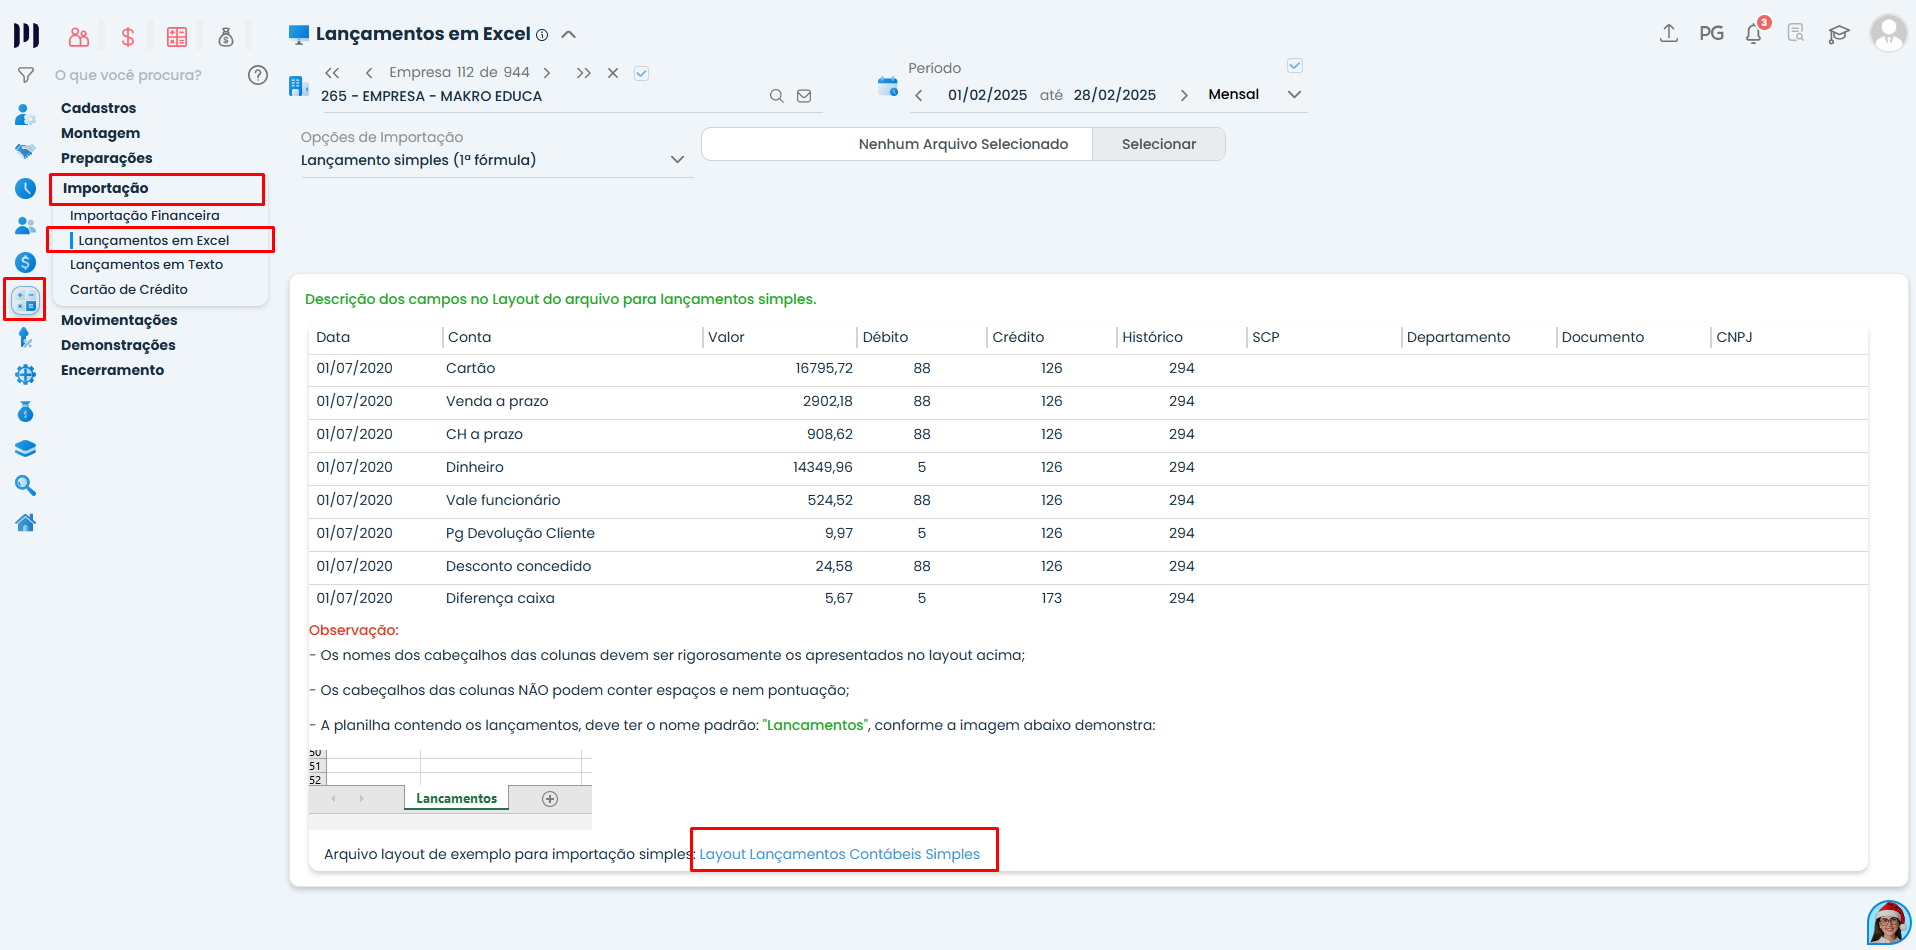Image resolution: width=1916 pixels, height=950 pixels.
Task: Collapse the Lançamentos em Excel header chevron
Action: pos(568,33)
